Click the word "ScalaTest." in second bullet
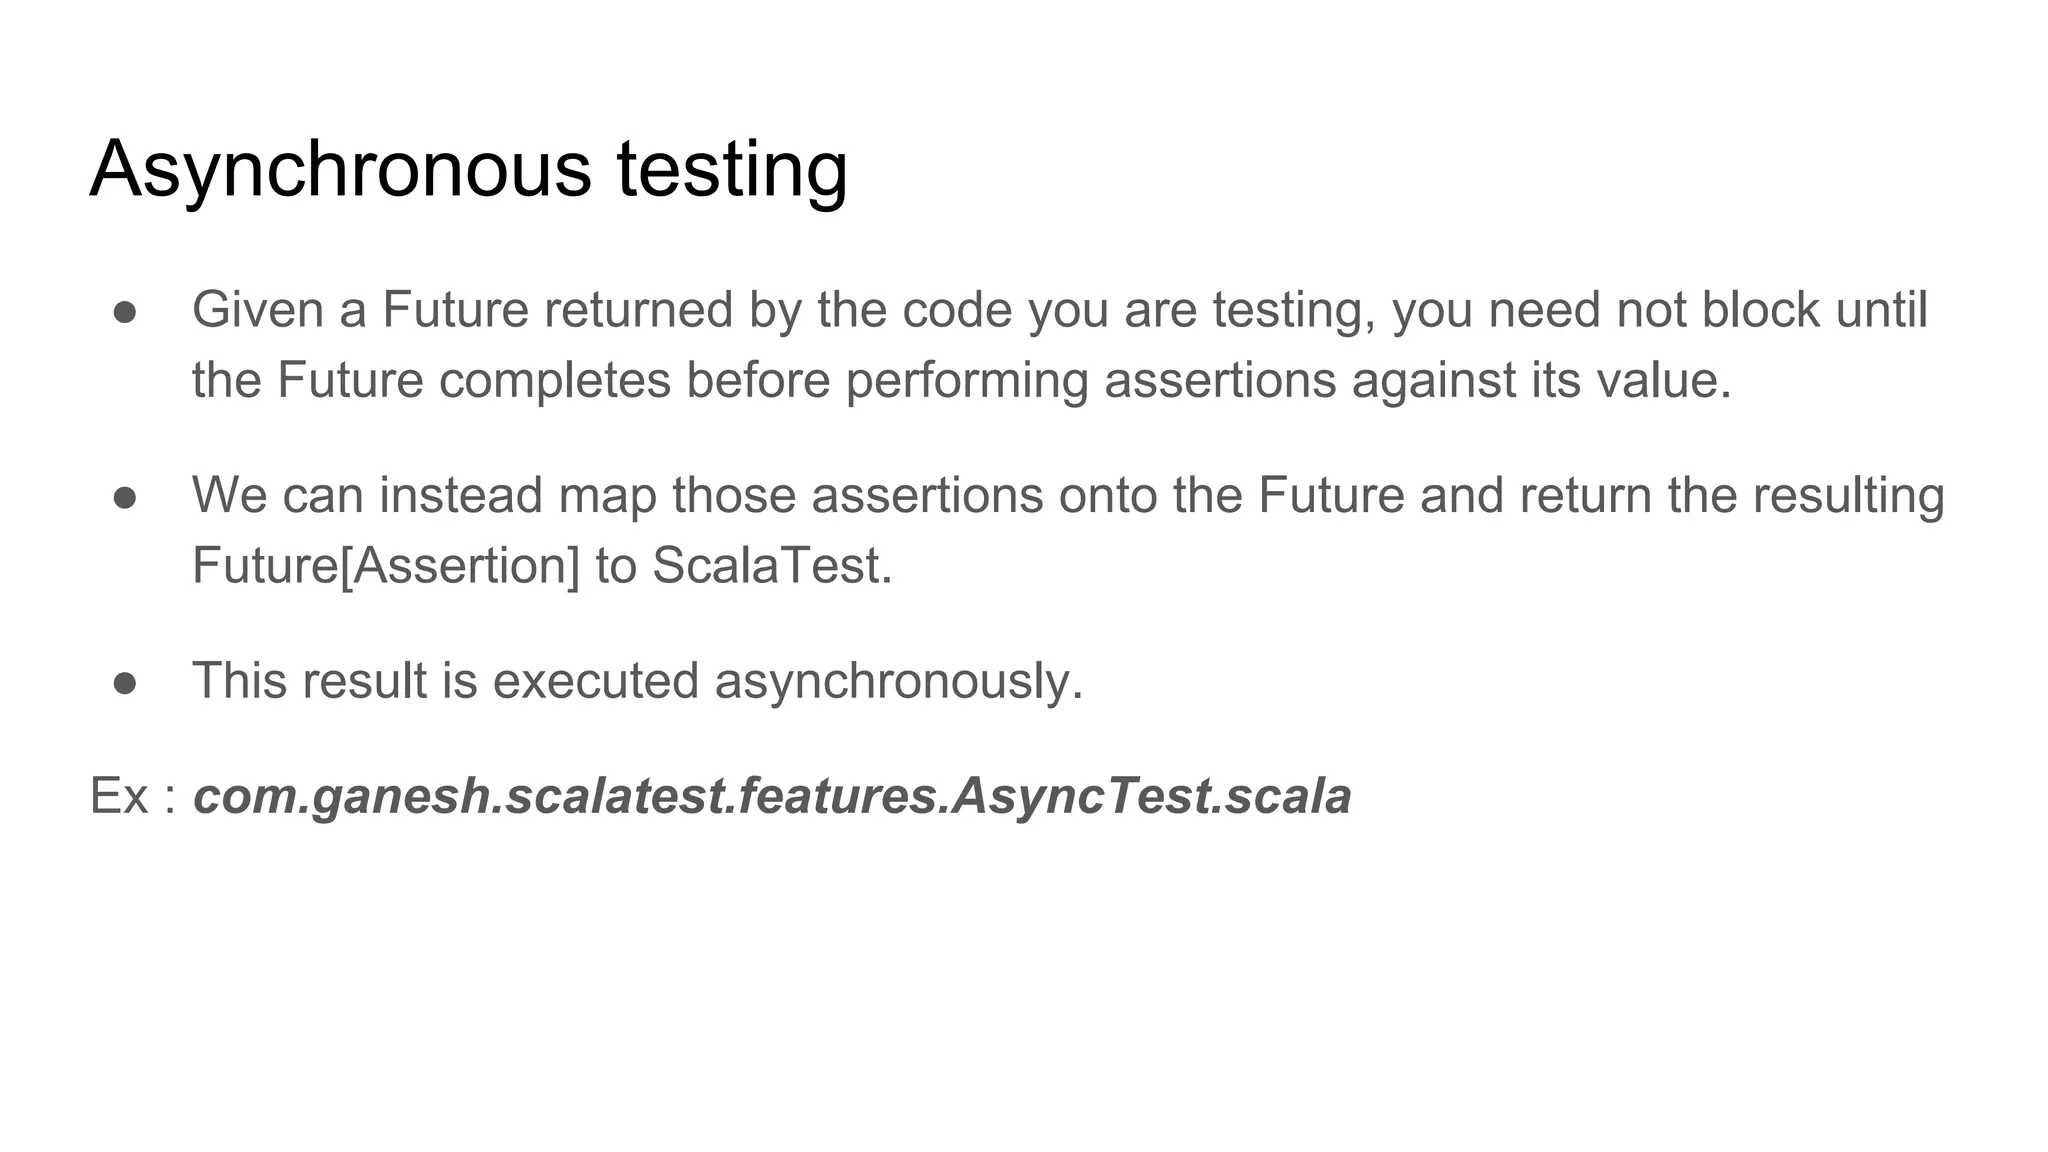 (x=772, y=565)
